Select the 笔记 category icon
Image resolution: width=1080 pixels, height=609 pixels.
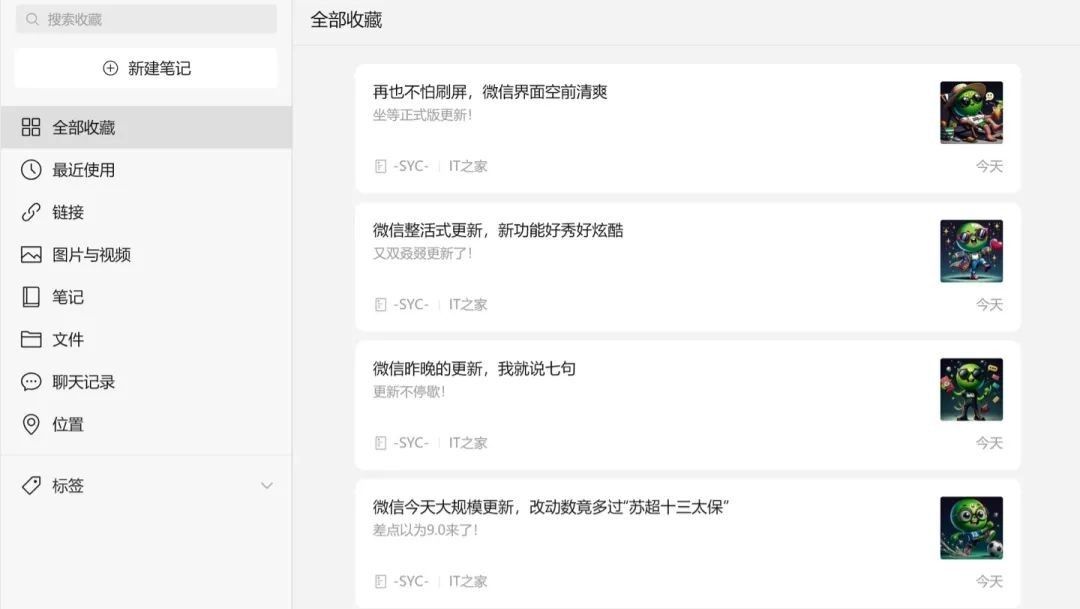pos(30,297)
